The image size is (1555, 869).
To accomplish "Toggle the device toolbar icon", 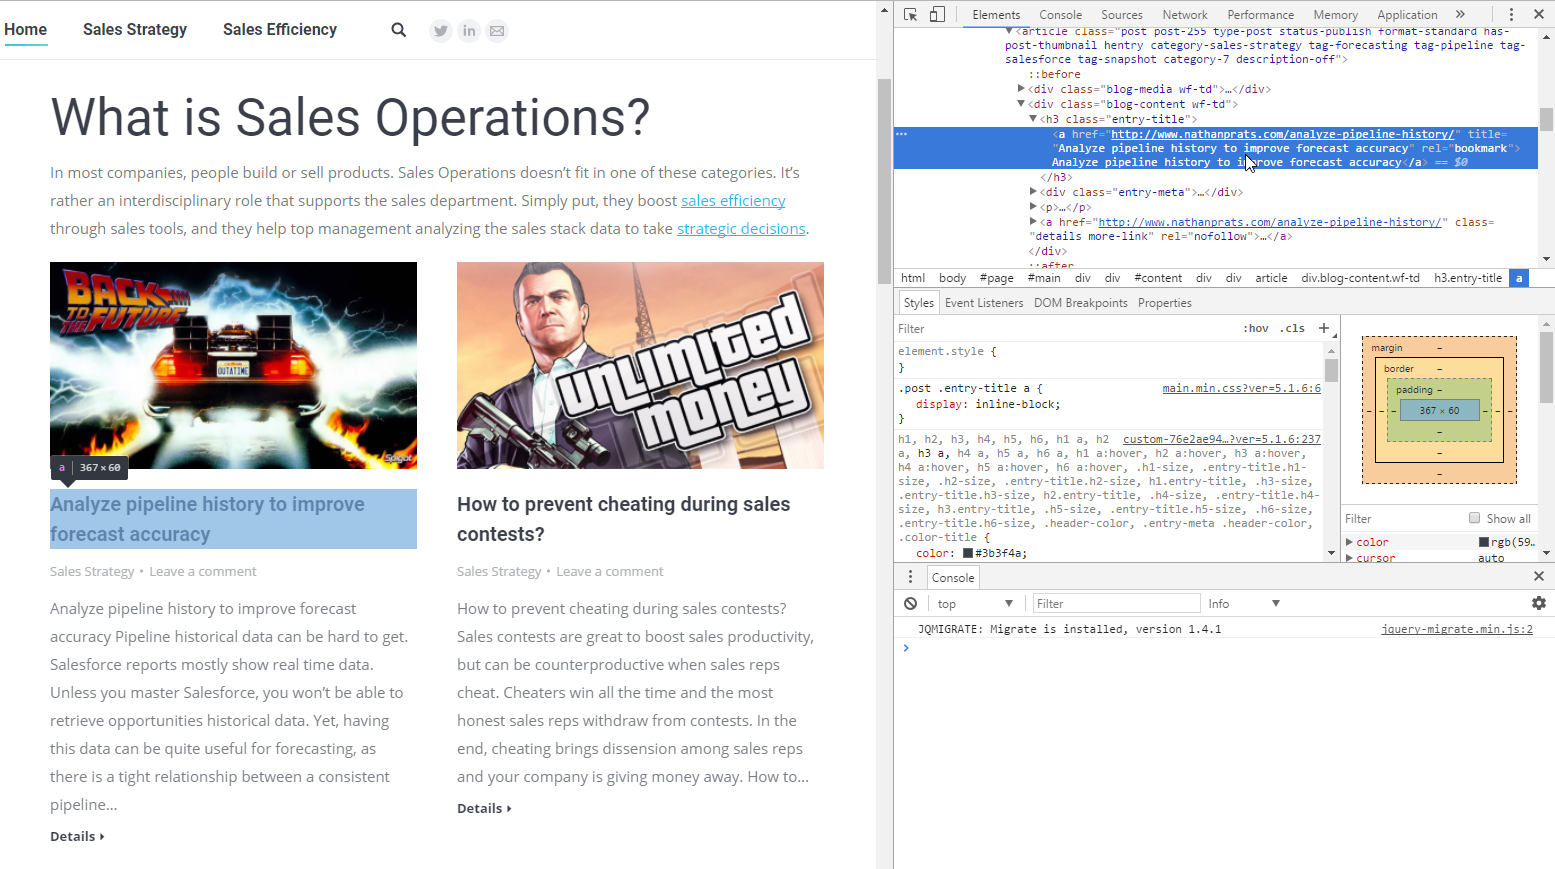I will pos(937,14).
